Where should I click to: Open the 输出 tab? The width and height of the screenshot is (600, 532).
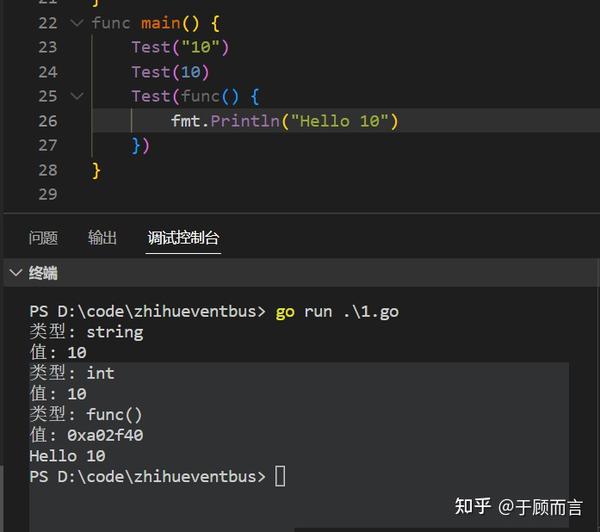point(102,238)
